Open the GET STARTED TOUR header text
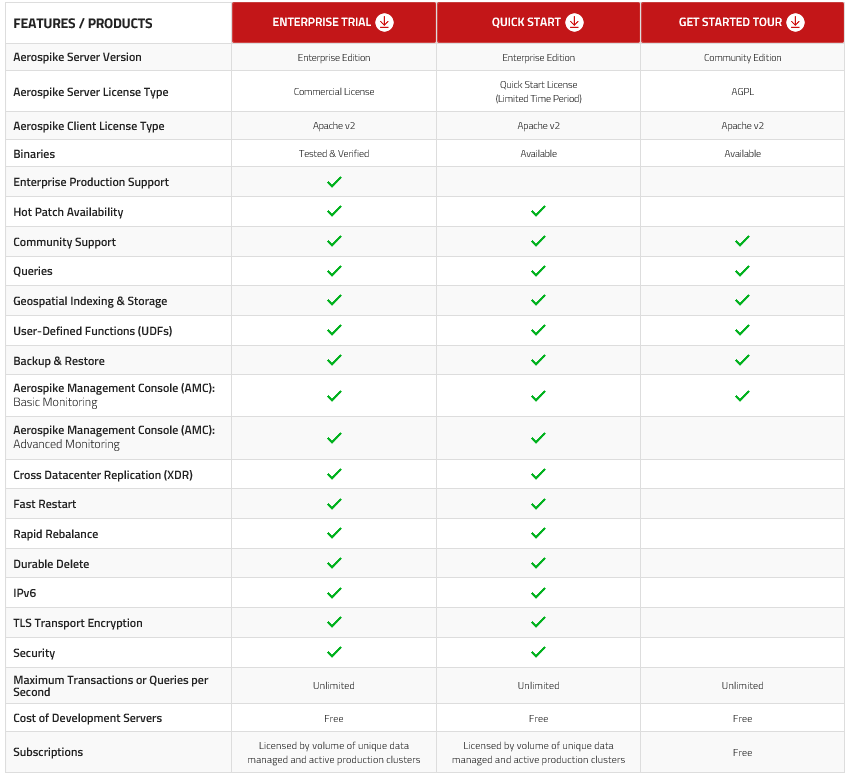Screen dimensions: 851x778 pyautogui.click(x=730, y=22)
